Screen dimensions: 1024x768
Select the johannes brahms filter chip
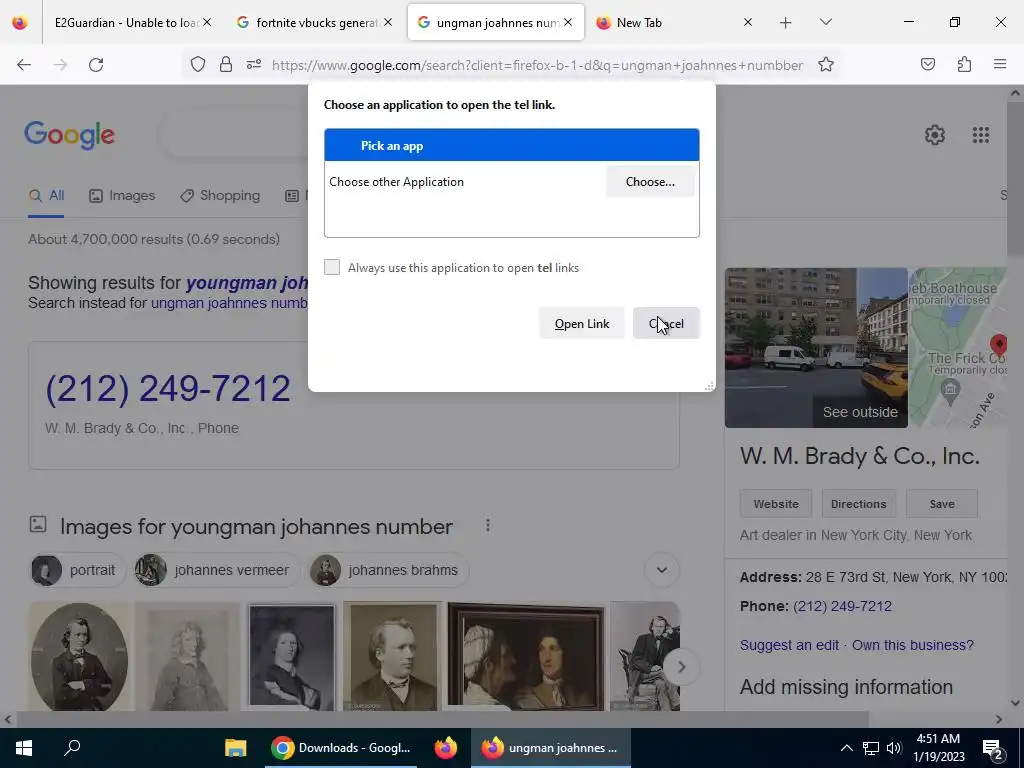coord(389,570)
